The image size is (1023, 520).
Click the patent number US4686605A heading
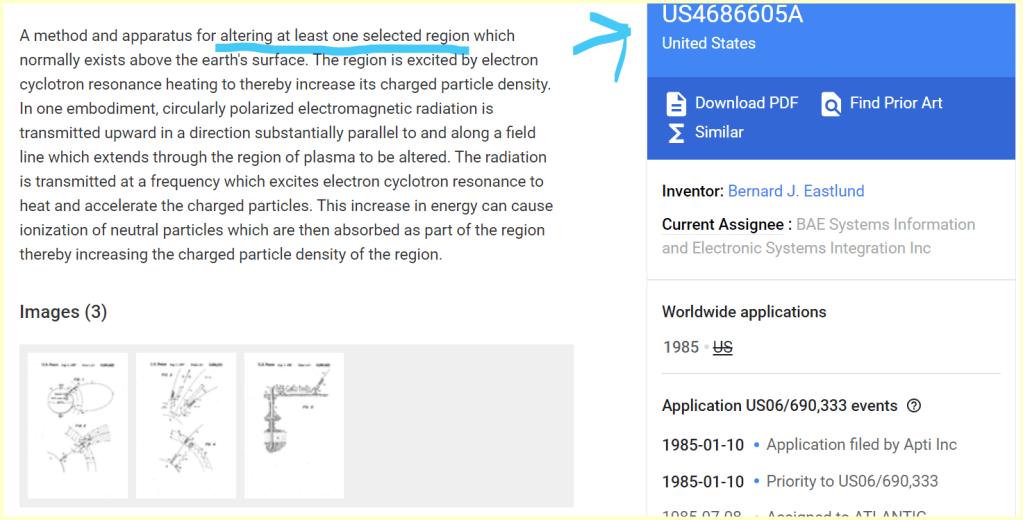tap(732, 15)
